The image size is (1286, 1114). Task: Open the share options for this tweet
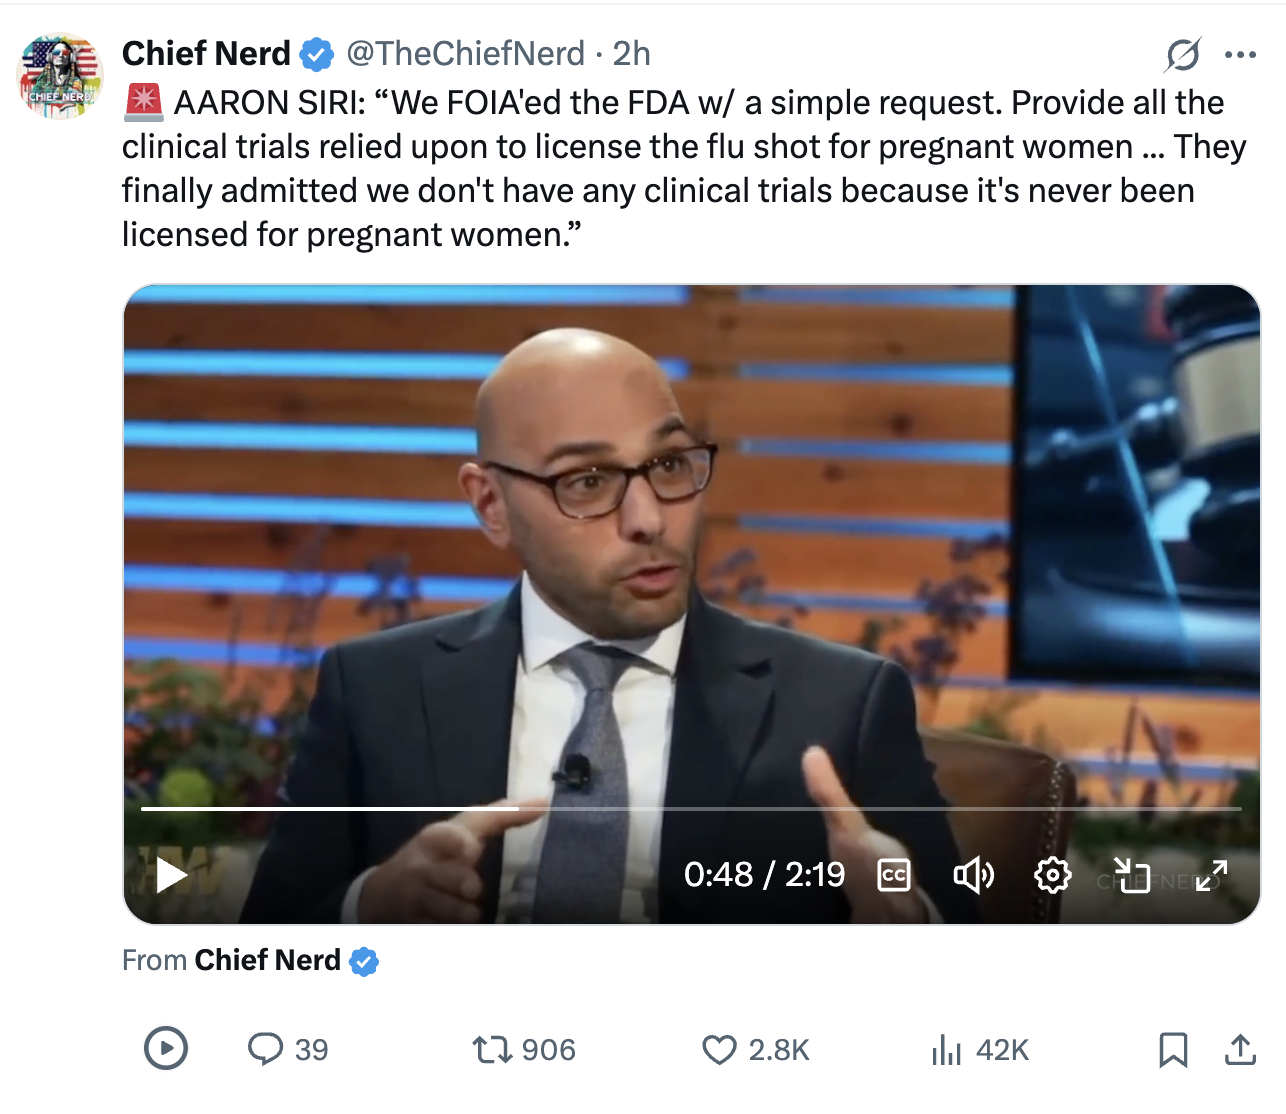tap(1239, 1050)
